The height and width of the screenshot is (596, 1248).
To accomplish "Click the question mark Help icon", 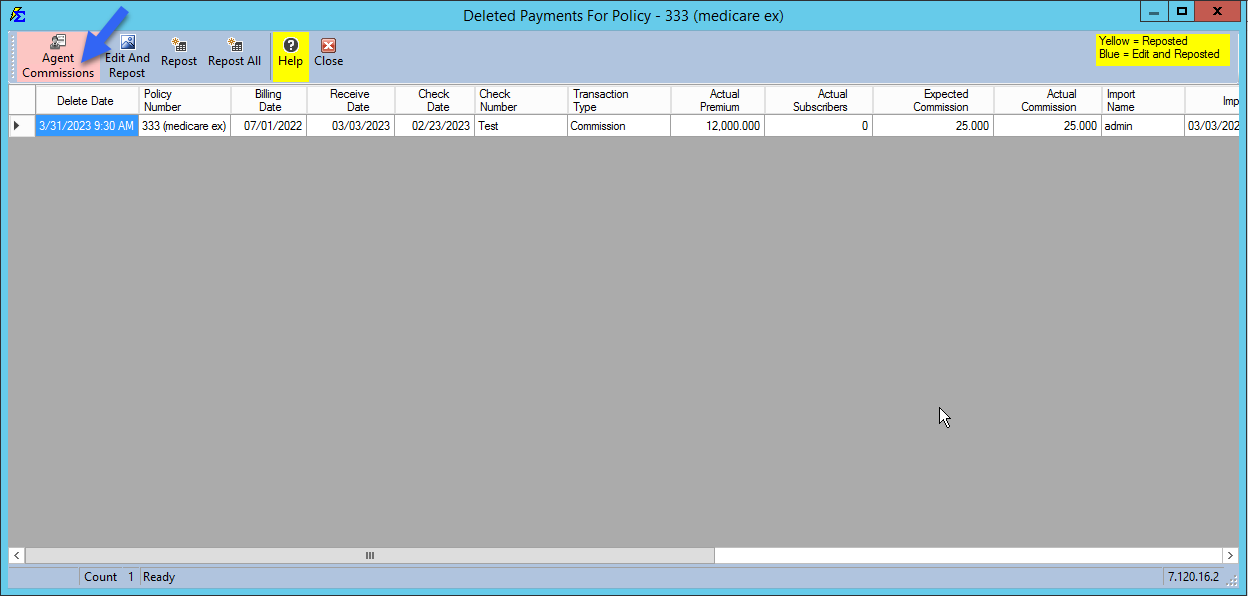I will (290, 44).
